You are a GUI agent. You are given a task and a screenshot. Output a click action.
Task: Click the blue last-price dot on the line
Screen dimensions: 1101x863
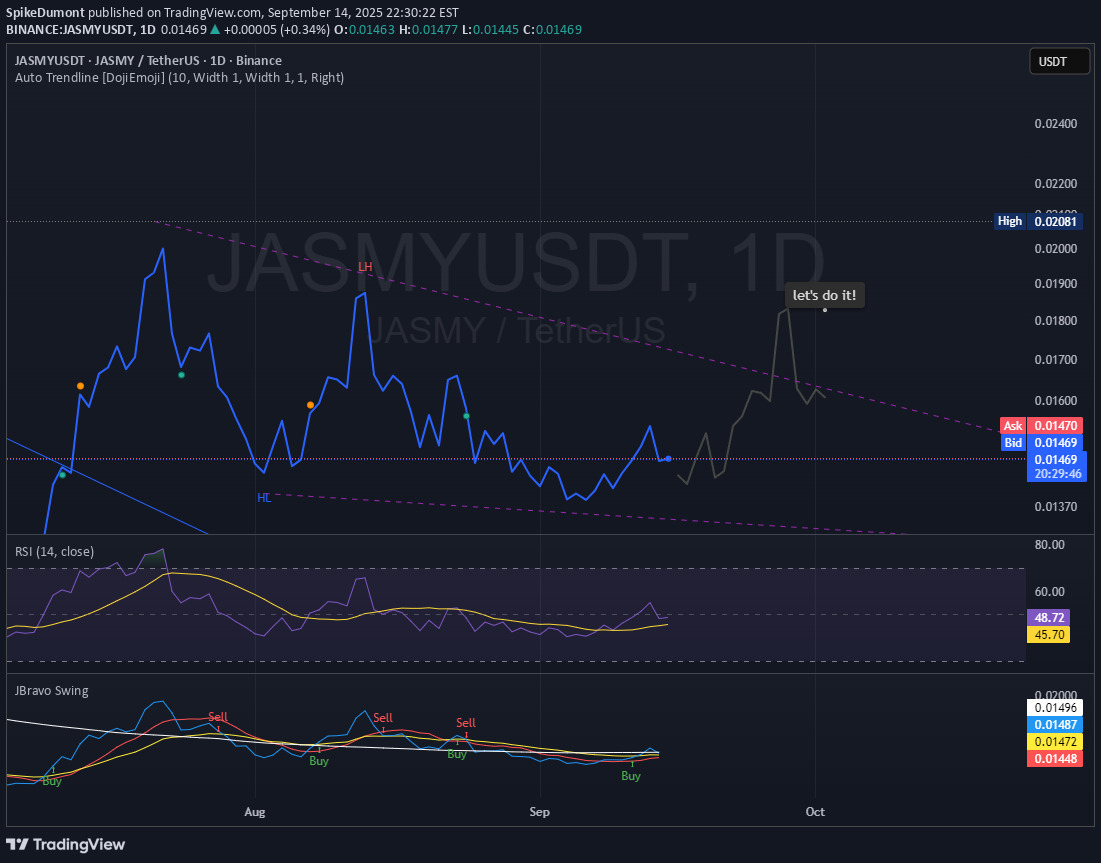668,459
